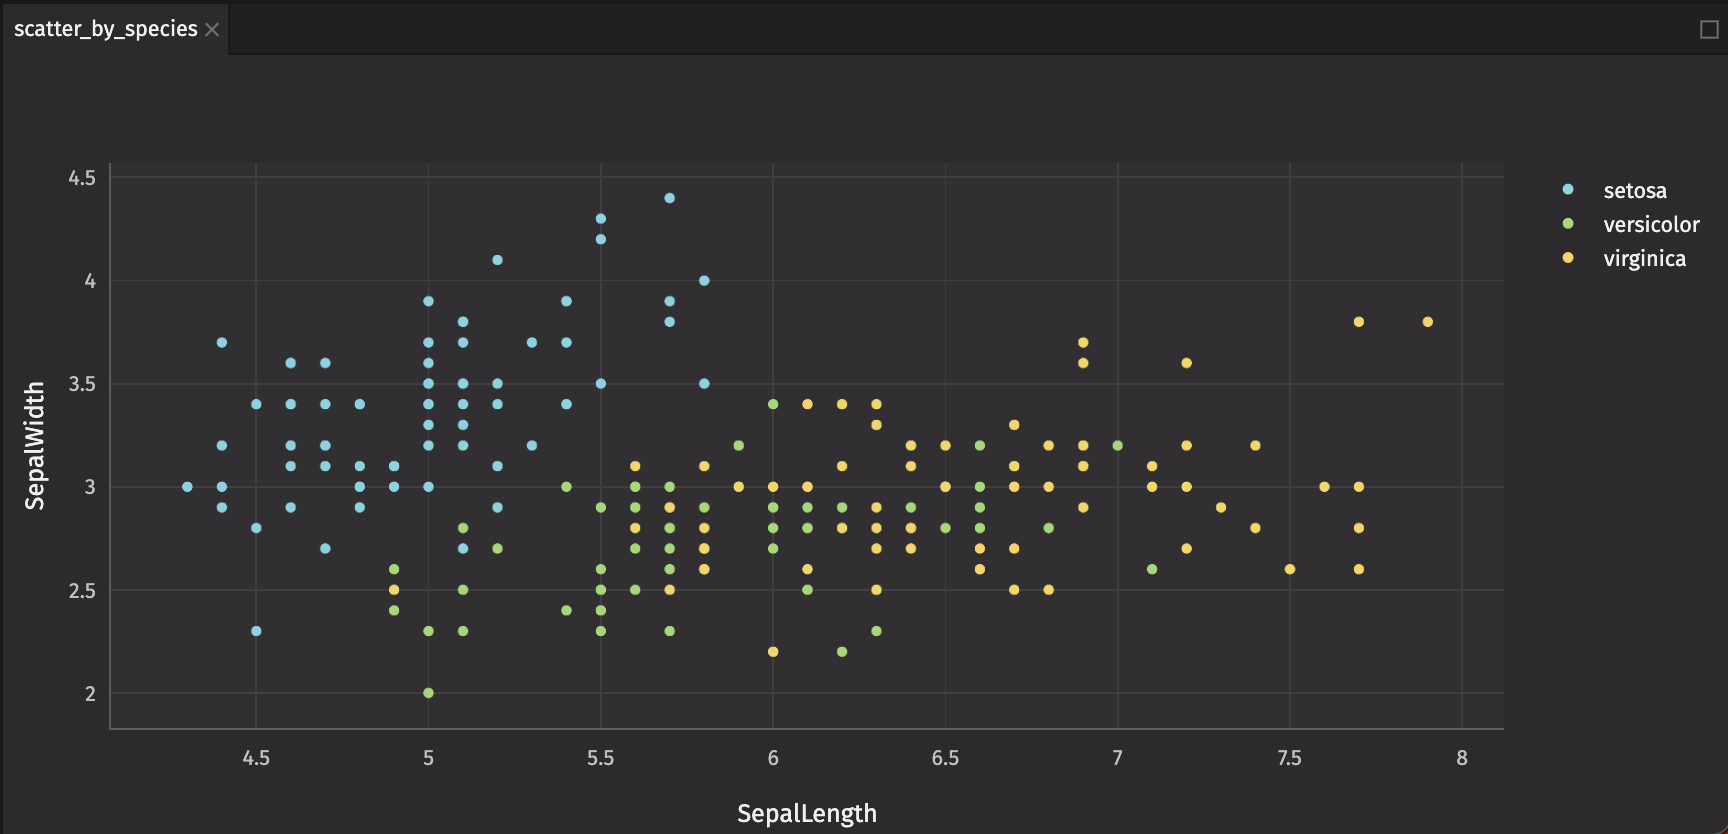This screenshot has width=1728, height=834.
Task: Click the SepalLength x-axis title
Action: pyautogui.click(x=806, y=813)
